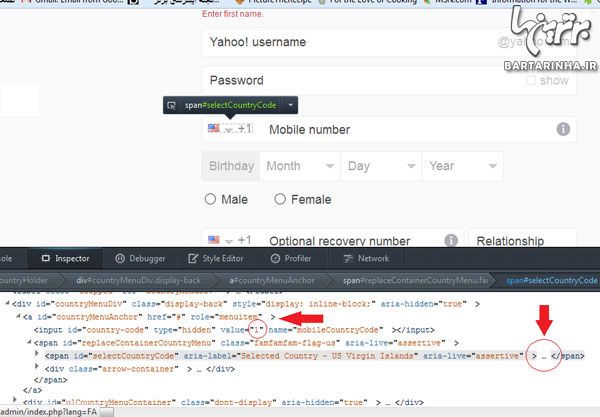Switch to the Profiler tab
600x417 pixels.
(290, 259)
